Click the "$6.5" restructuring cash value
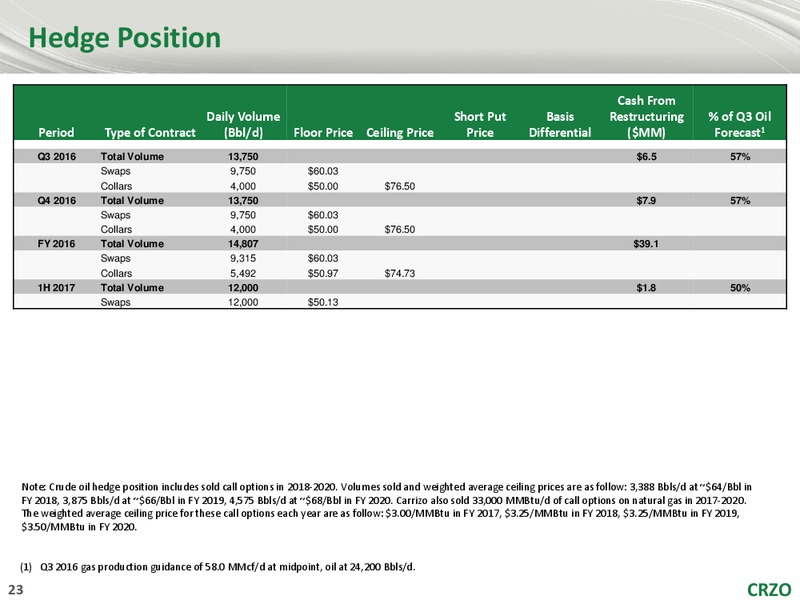Image resolution: width=800 pixels, height=600 pixels. (646, 157)
